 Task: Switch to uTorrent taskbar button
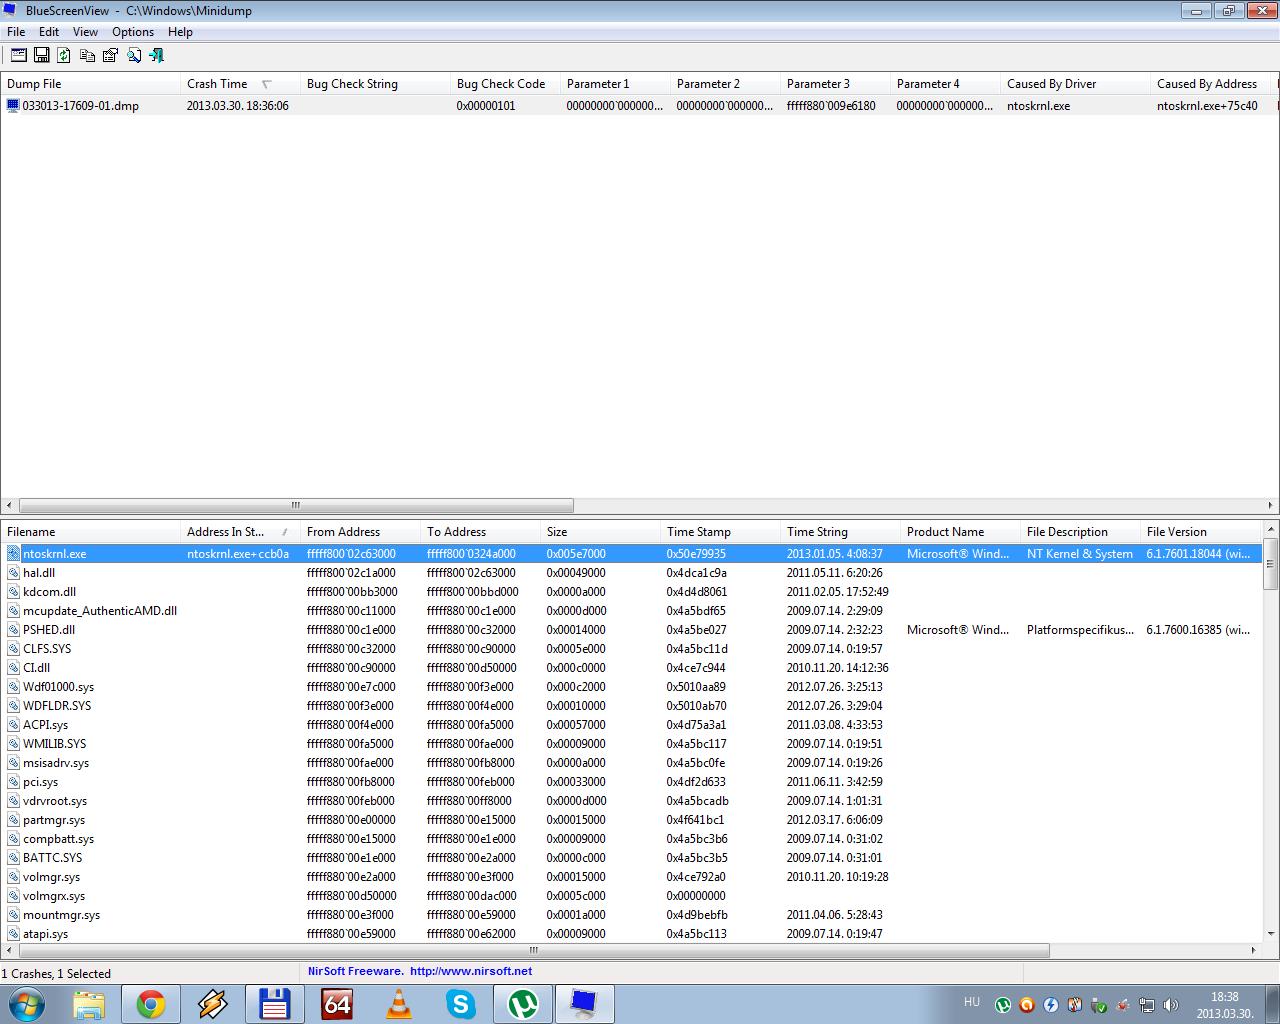click(523, 1004)
